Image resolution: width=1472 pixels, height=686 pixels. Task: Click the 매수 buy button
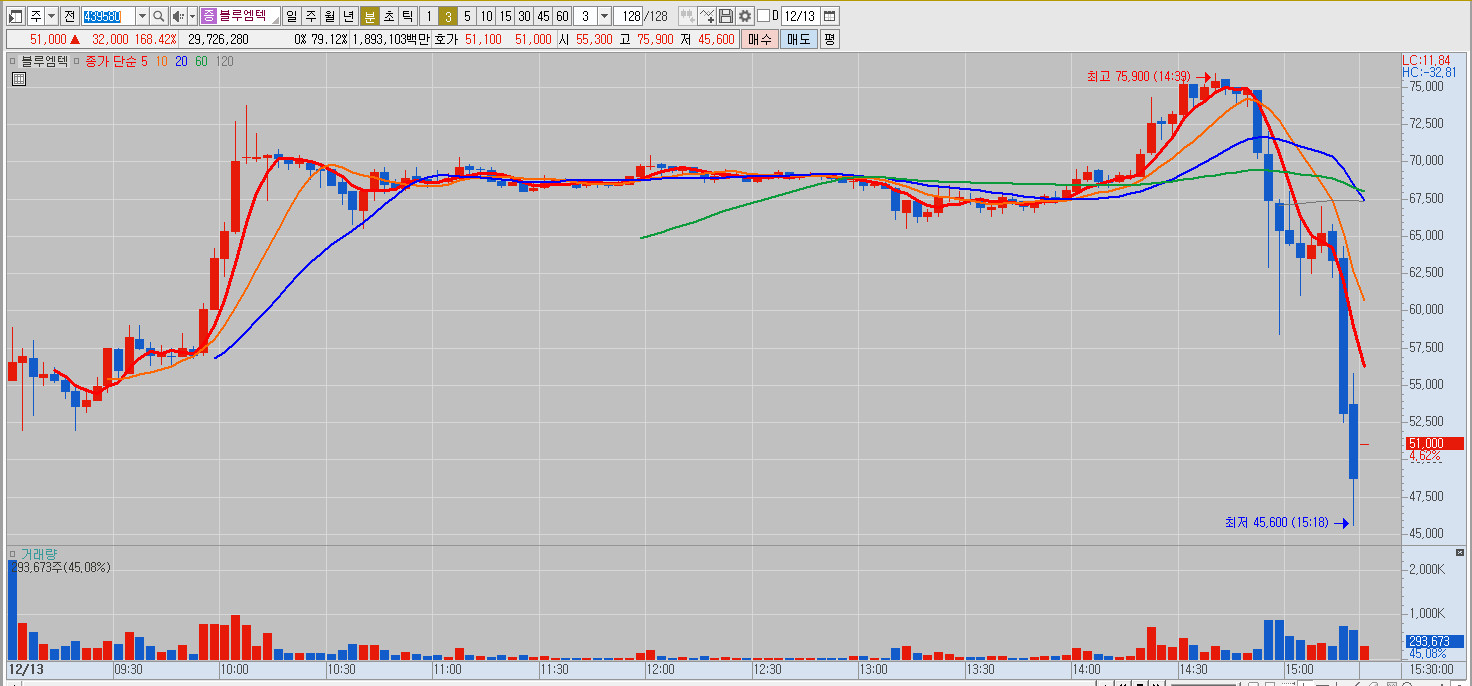coord(760,39)
